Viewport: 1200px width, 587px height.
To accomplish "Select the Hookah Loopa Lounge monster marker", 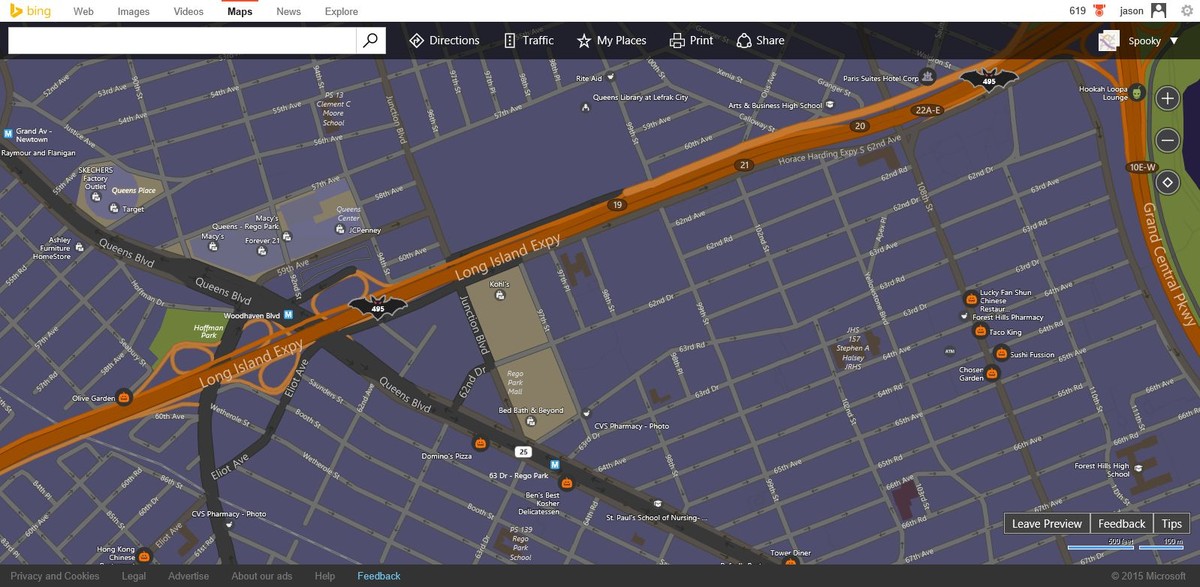I will (1137, 93).
